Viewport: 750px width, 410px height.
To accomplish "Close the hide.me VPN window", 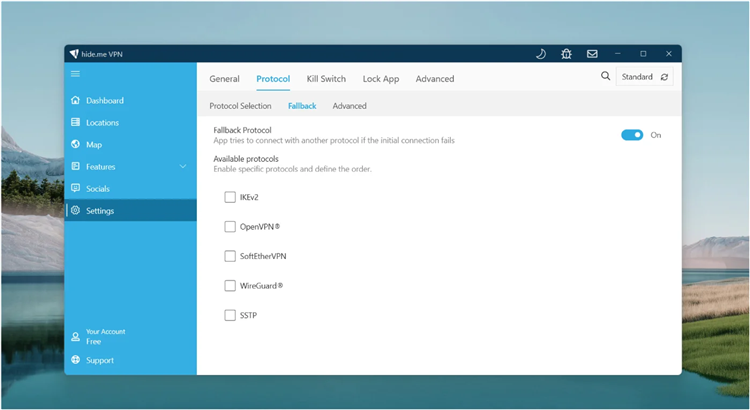I will tap(669, 54).
